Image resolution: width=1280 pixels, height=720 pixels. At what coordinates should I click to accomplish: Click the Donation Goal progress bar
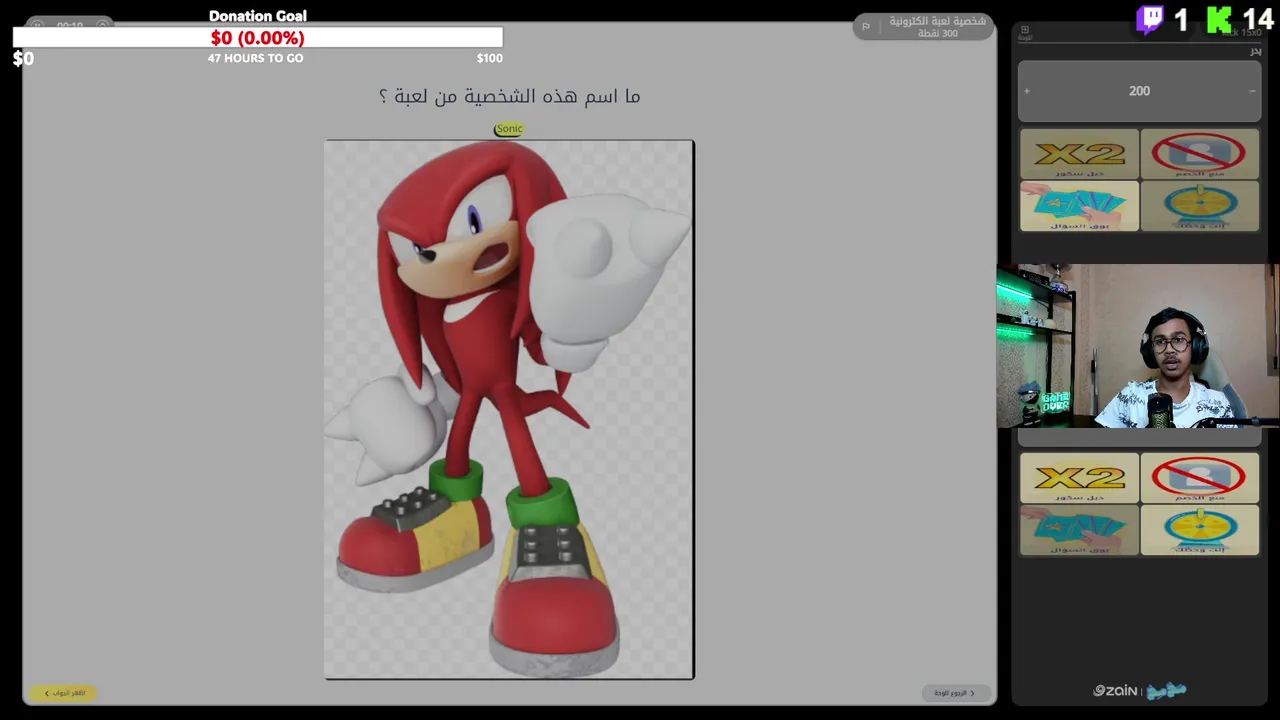point(257,38)
